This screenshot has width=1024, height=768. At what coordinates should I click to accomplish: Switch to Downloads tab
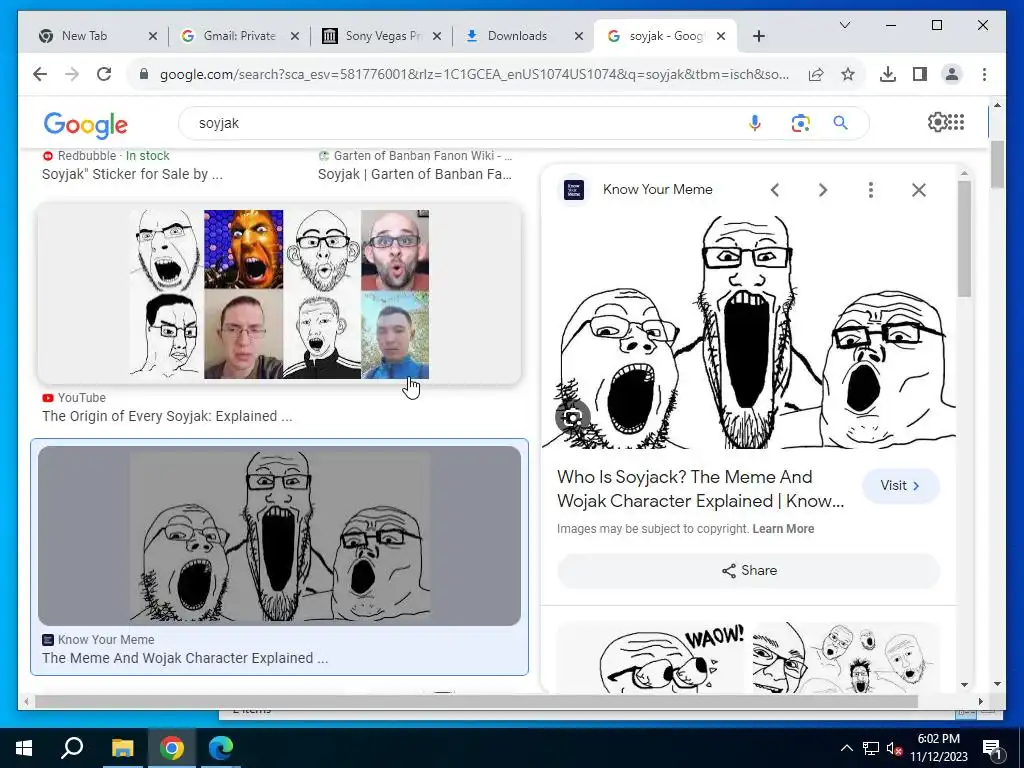(x=517, y=36)
